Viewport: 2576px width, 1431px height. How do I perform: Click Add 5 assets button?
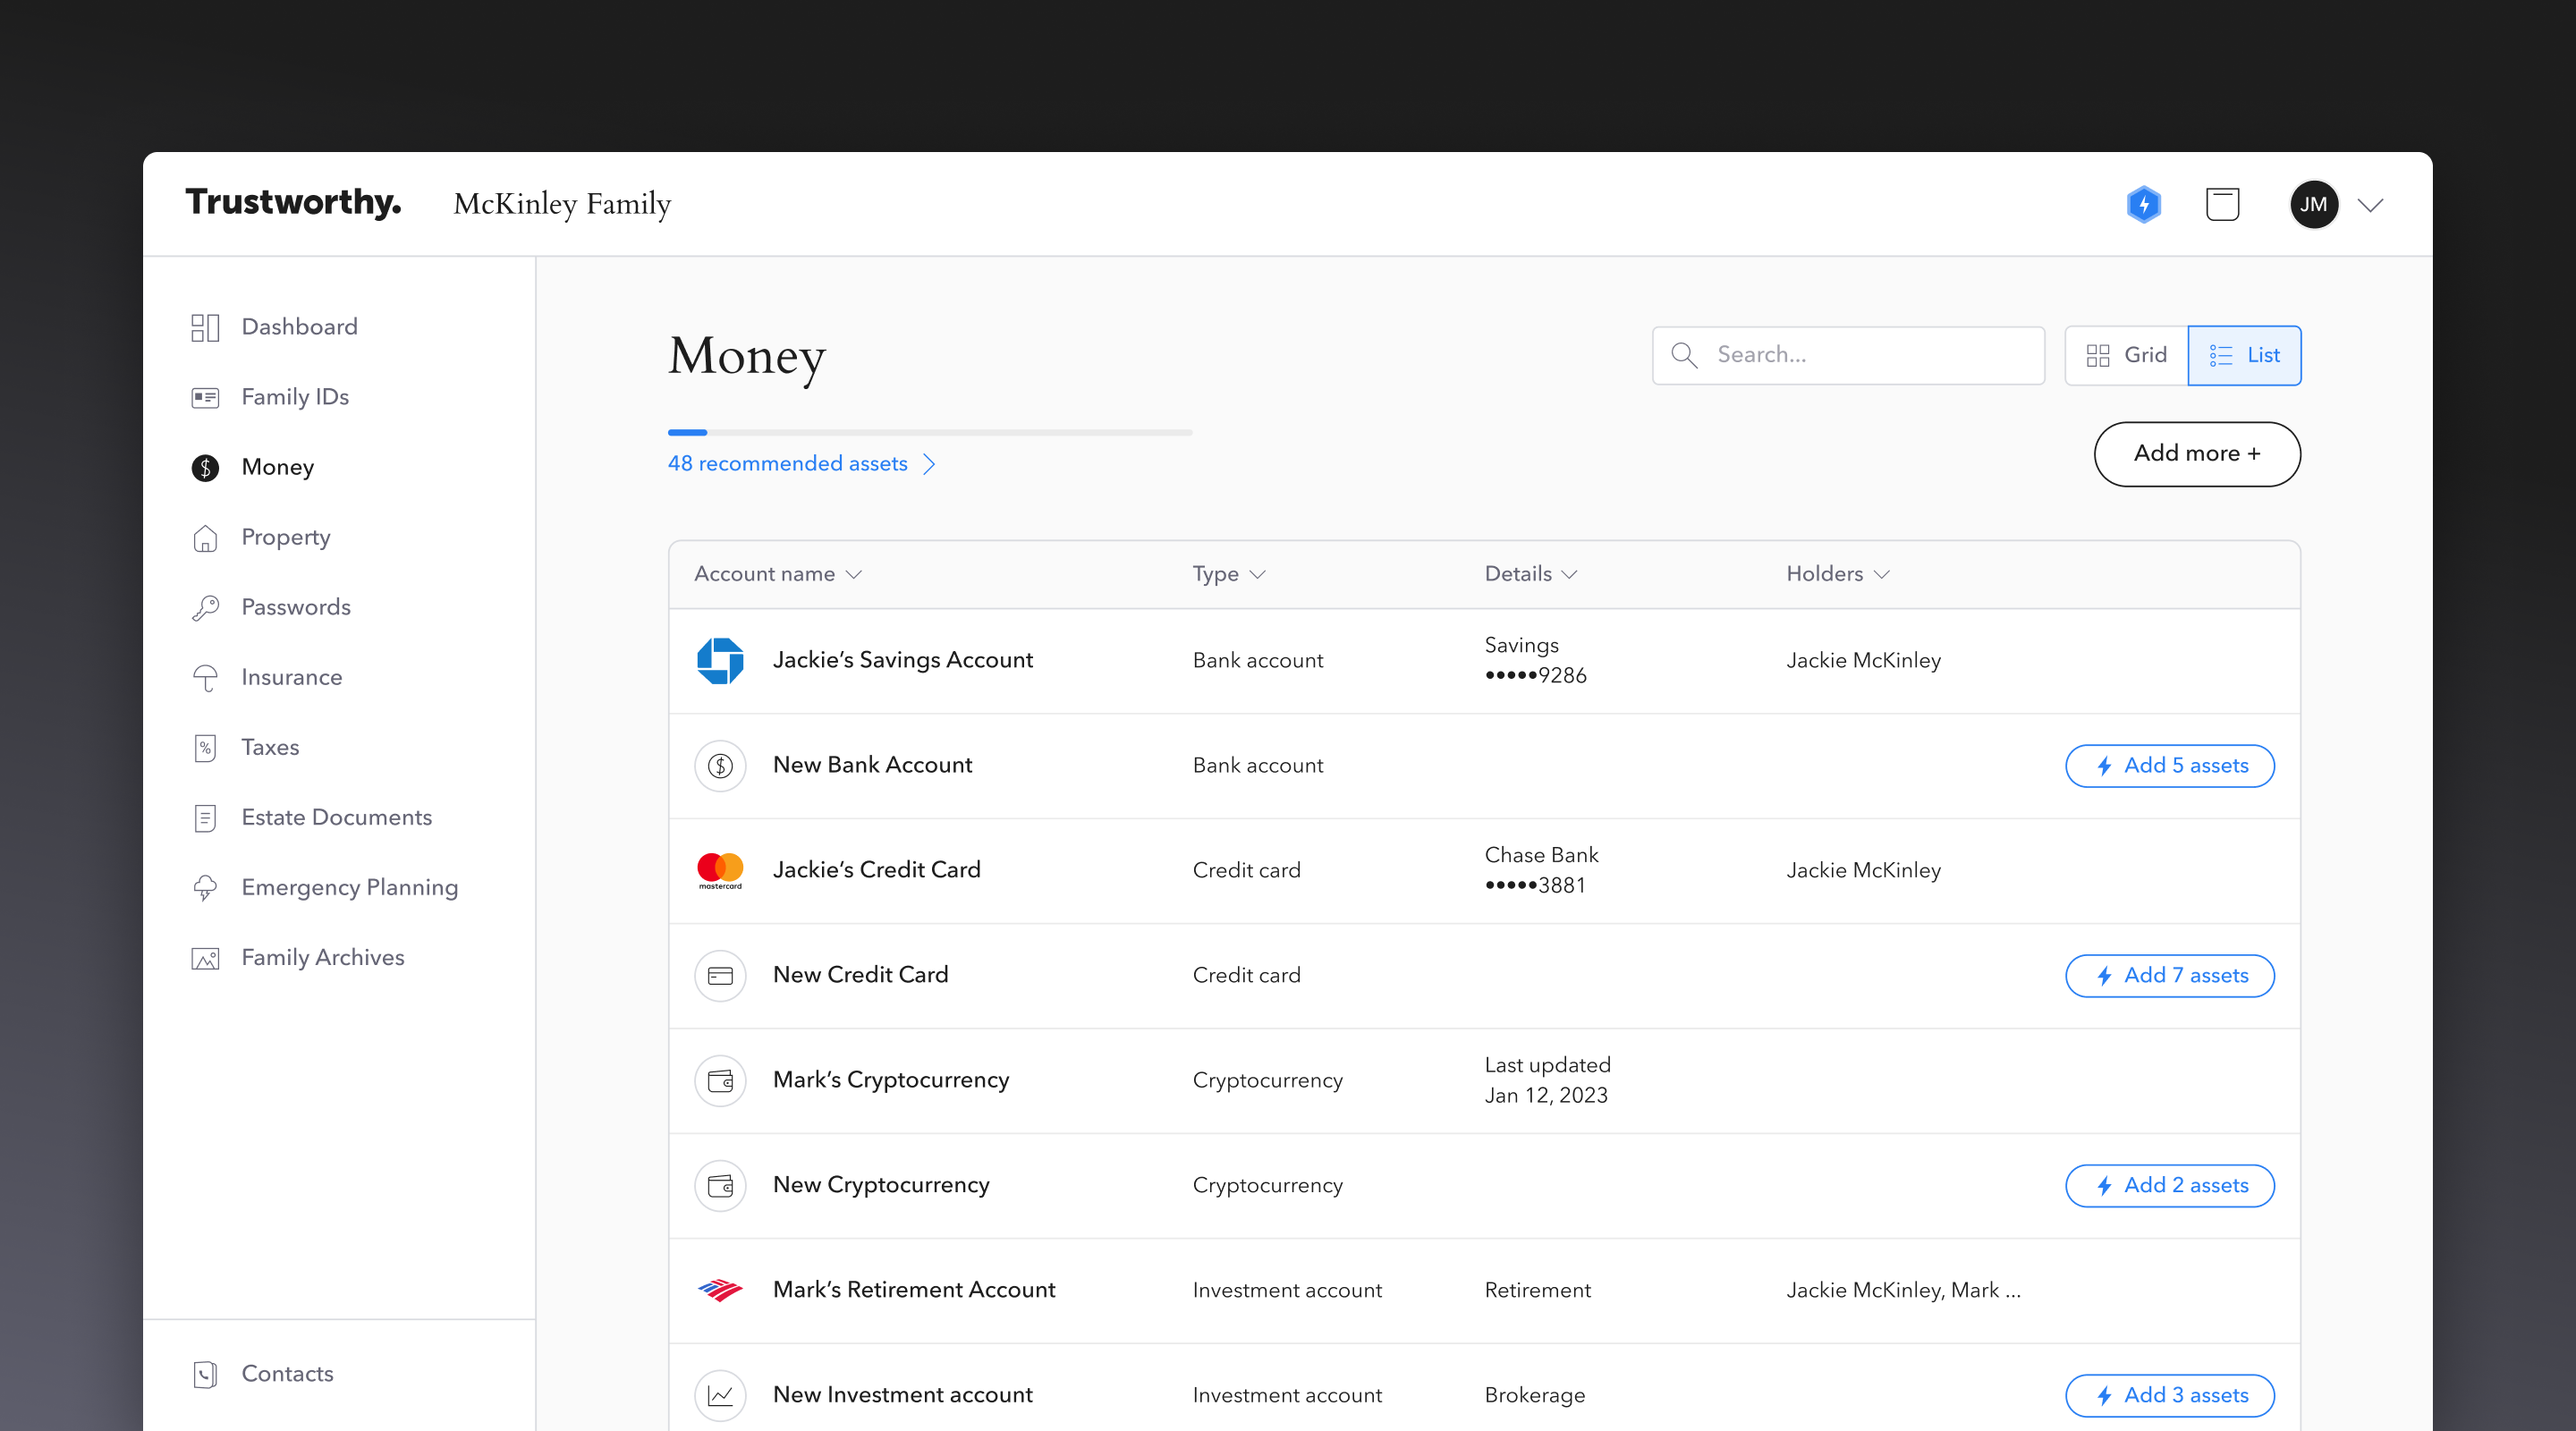pyautogui.click(x=2170, y=766)
